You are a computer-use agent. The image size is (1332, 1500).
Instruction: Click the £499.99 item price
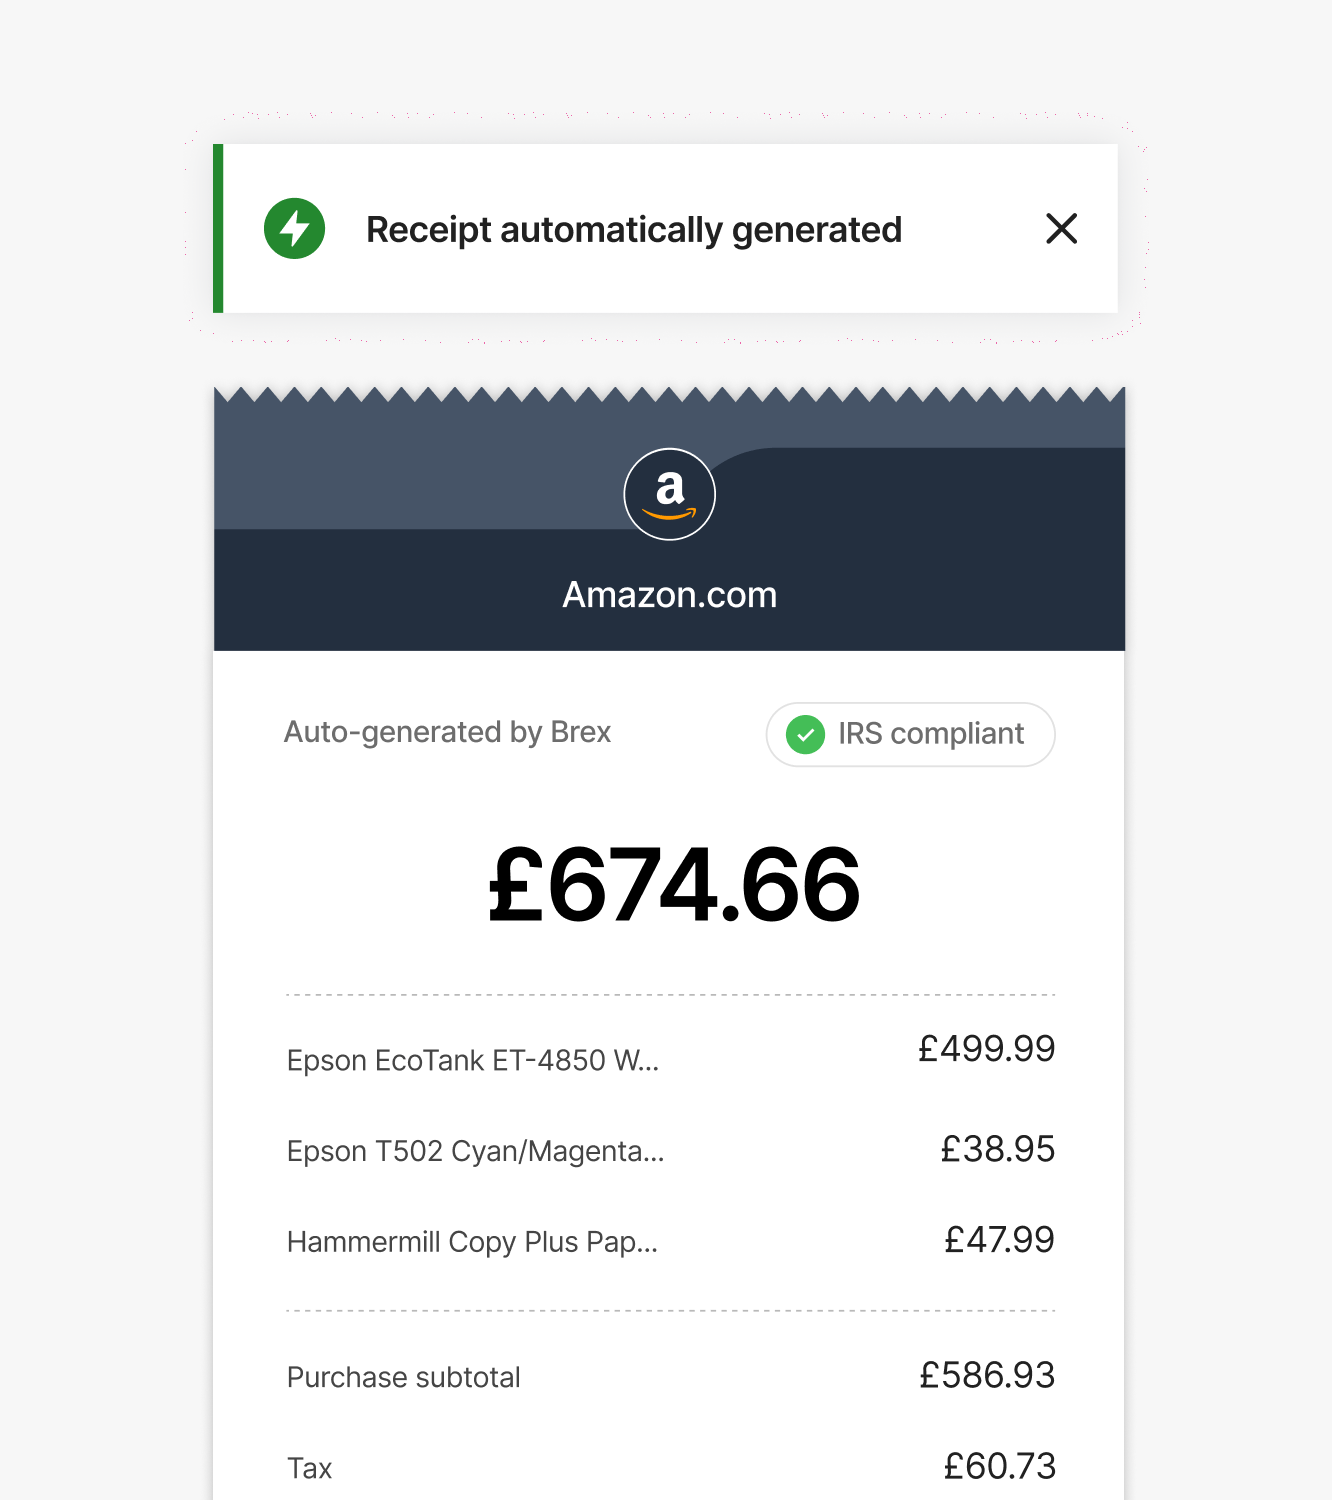point(986,1049)
